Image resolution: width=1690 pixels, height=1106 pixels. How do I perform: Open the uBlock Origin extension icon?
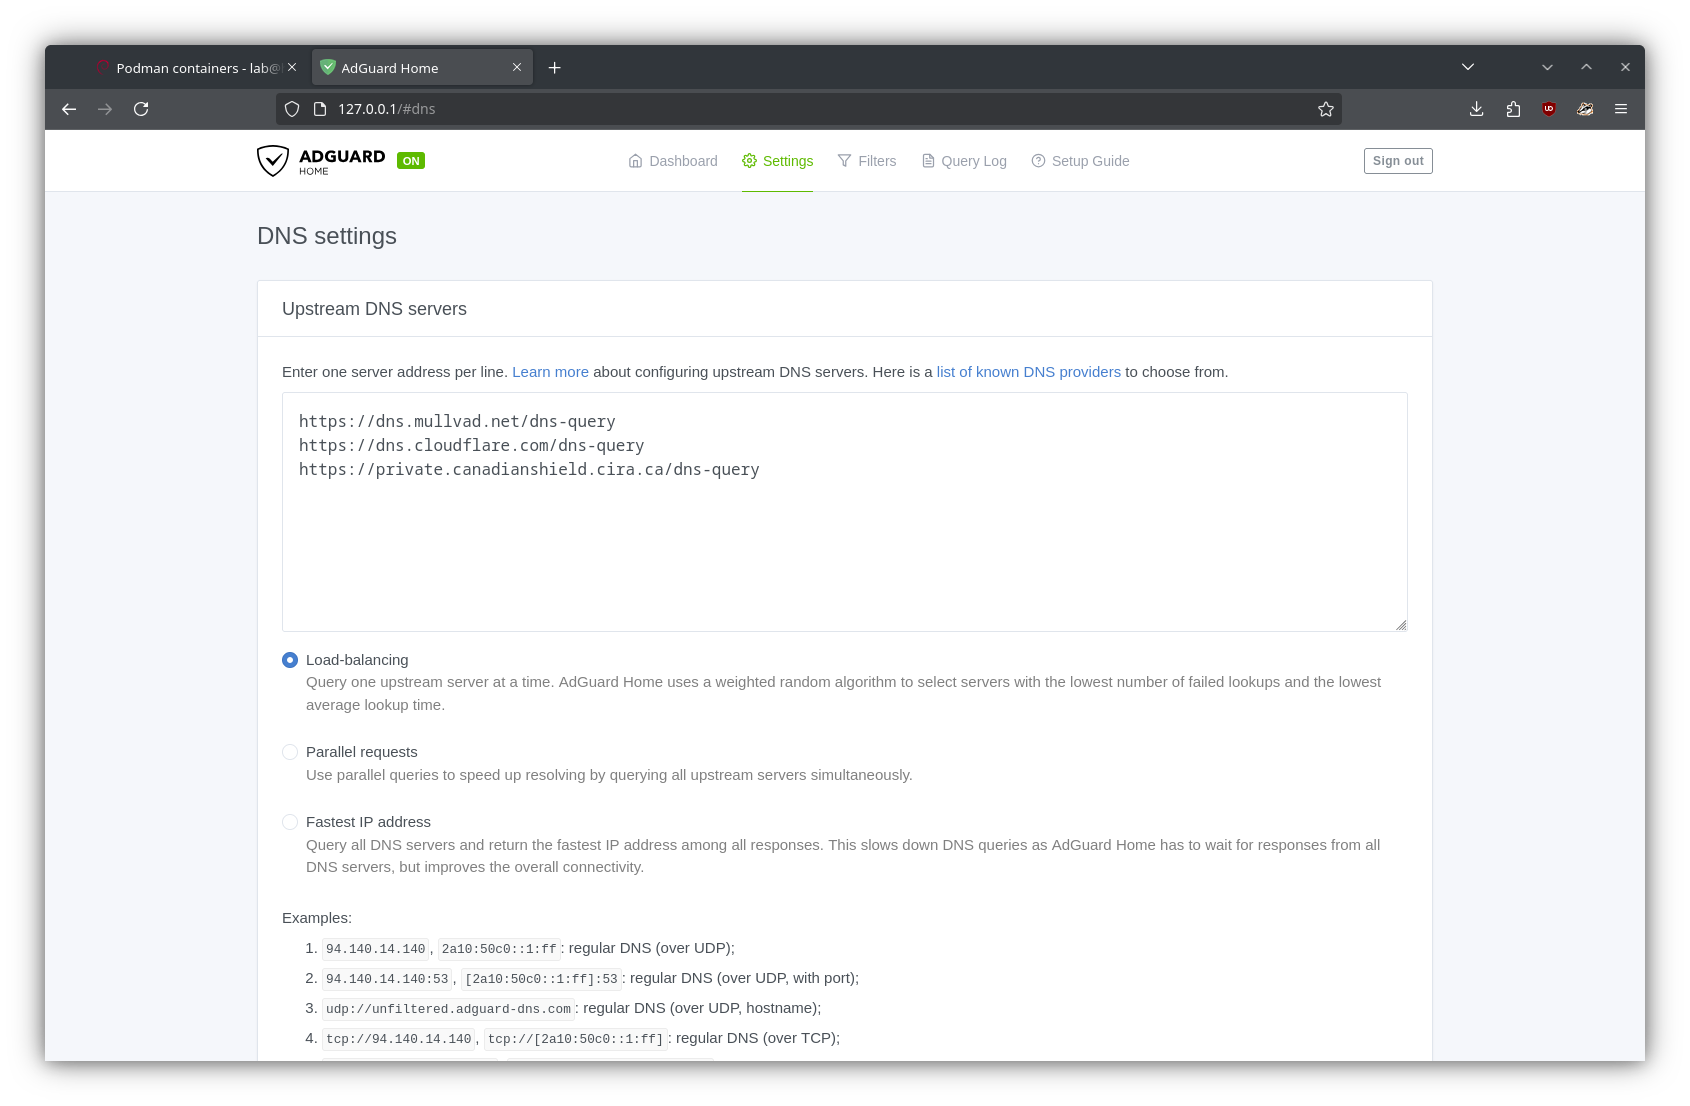(x=1549, y=109)
